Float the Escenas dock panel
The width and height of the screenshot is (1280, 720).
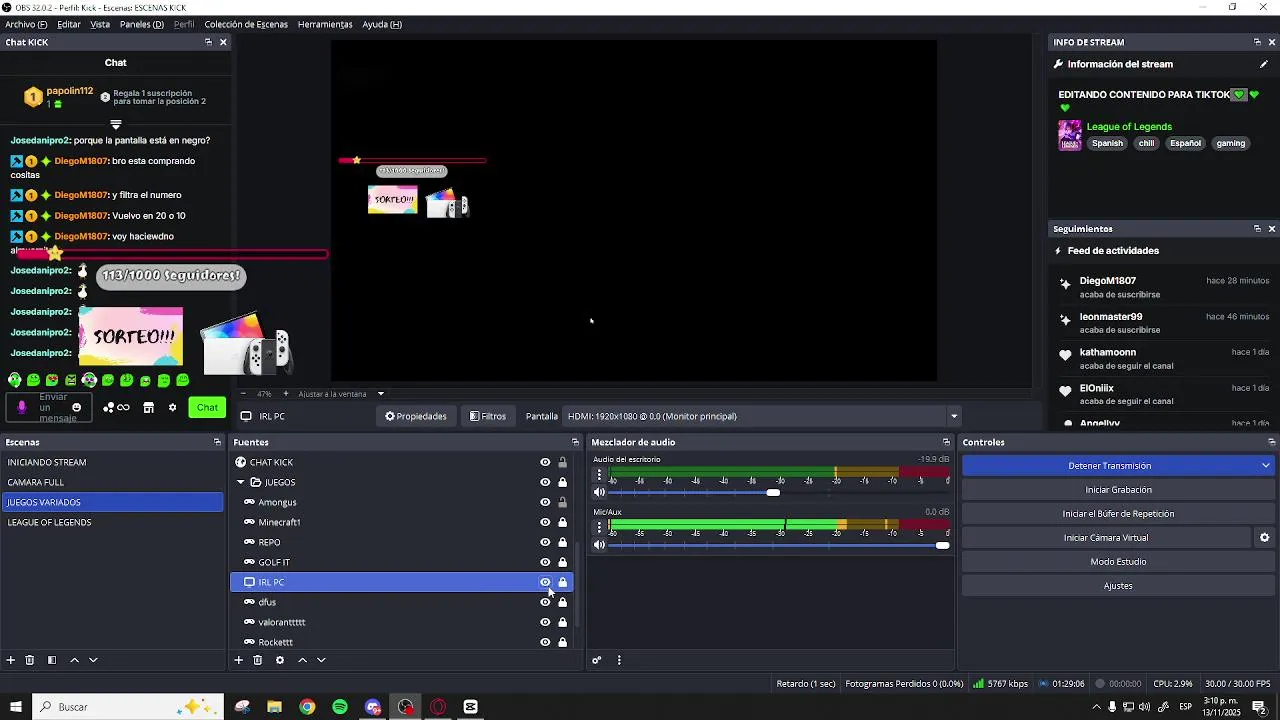(217, 442)
